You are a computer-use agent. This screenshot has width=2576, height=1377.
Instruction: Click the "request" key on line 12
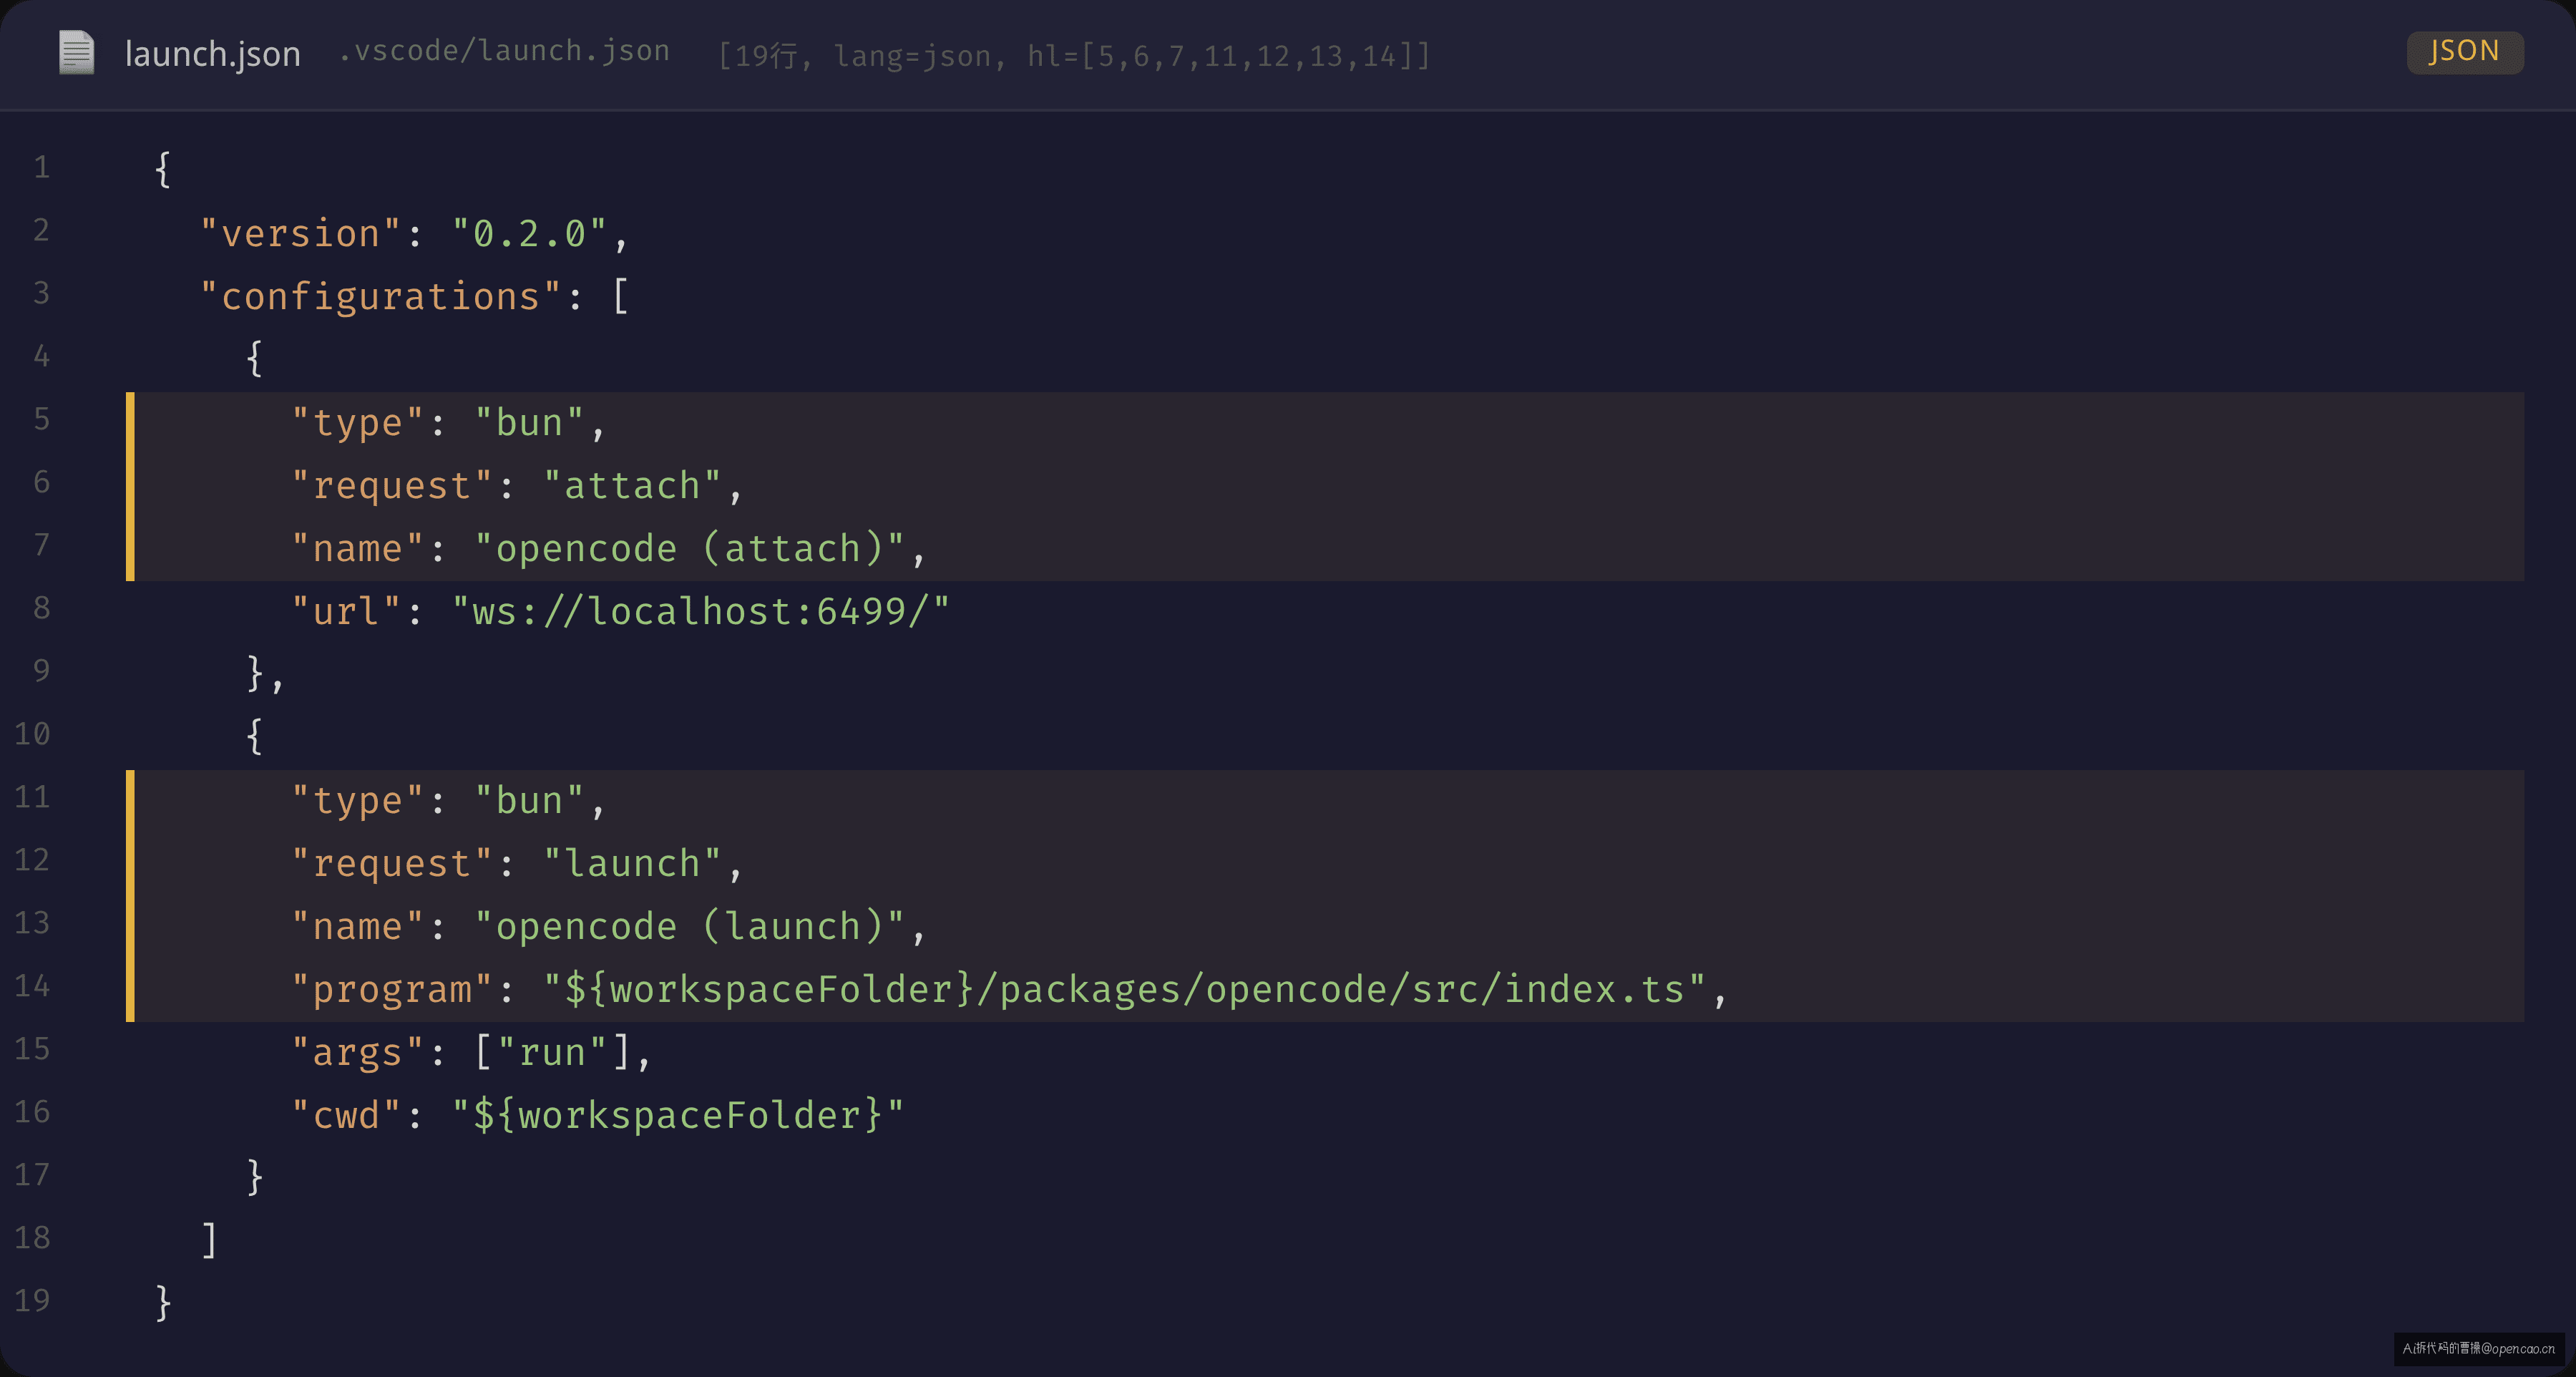[392, 864]
